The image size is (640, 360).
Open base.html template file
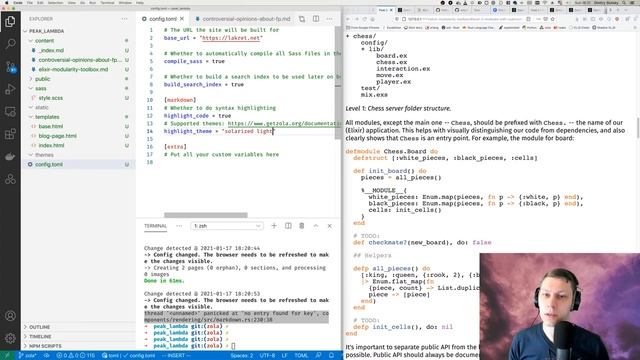pyautogui.click(x=51, y=127)
